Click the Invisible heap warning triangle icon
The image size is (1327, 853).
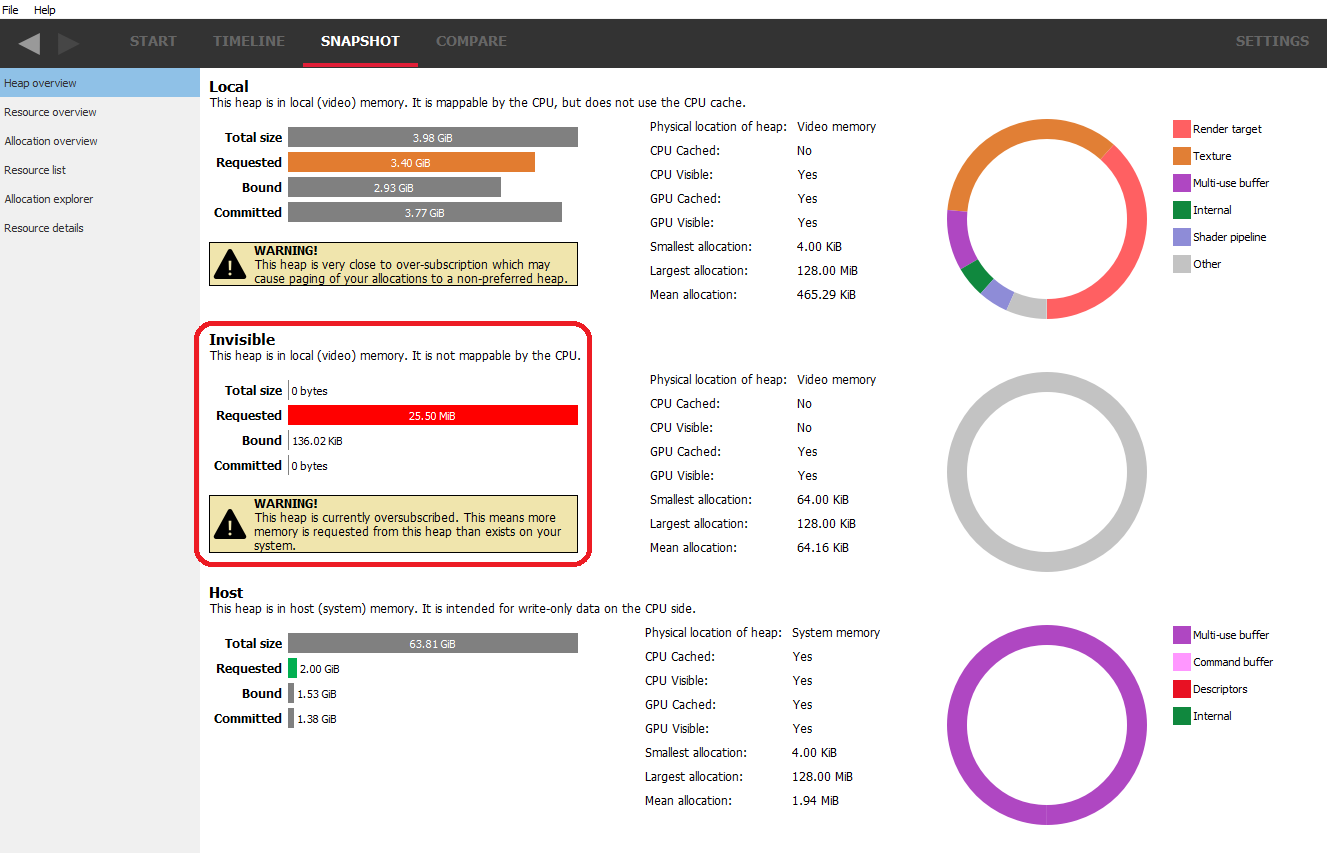click(231, 524)
